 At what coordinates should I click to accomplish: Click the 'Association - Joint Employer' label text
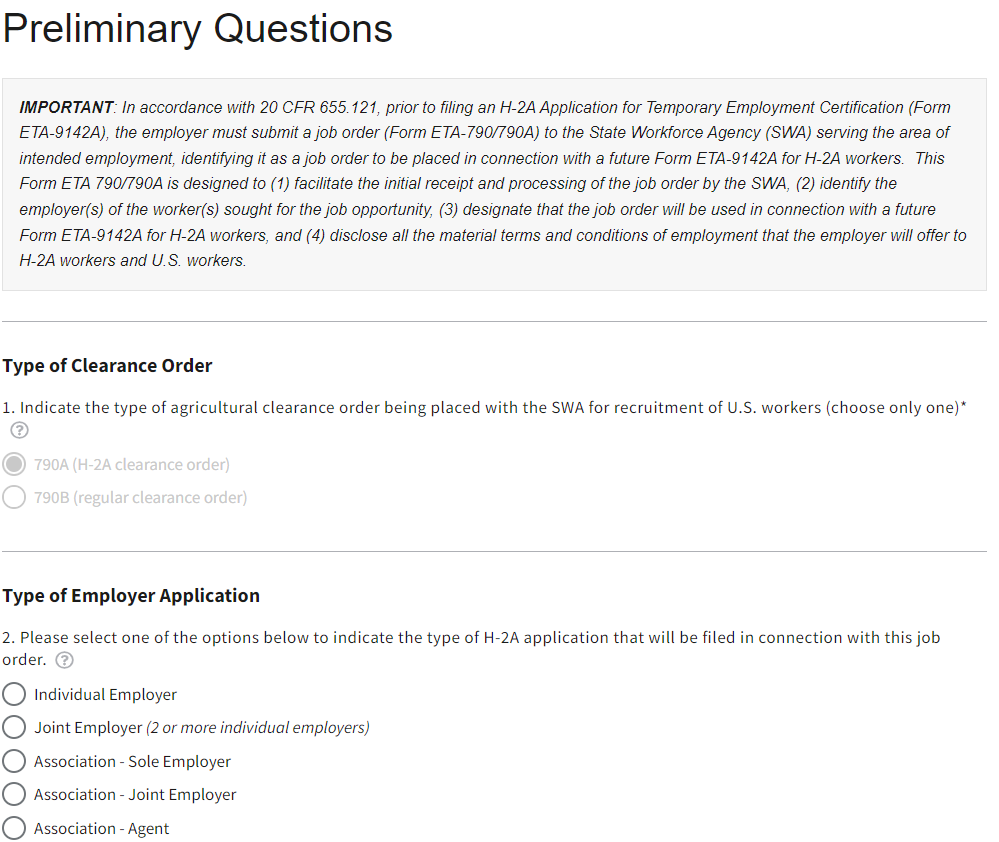[x=135, y=795]
